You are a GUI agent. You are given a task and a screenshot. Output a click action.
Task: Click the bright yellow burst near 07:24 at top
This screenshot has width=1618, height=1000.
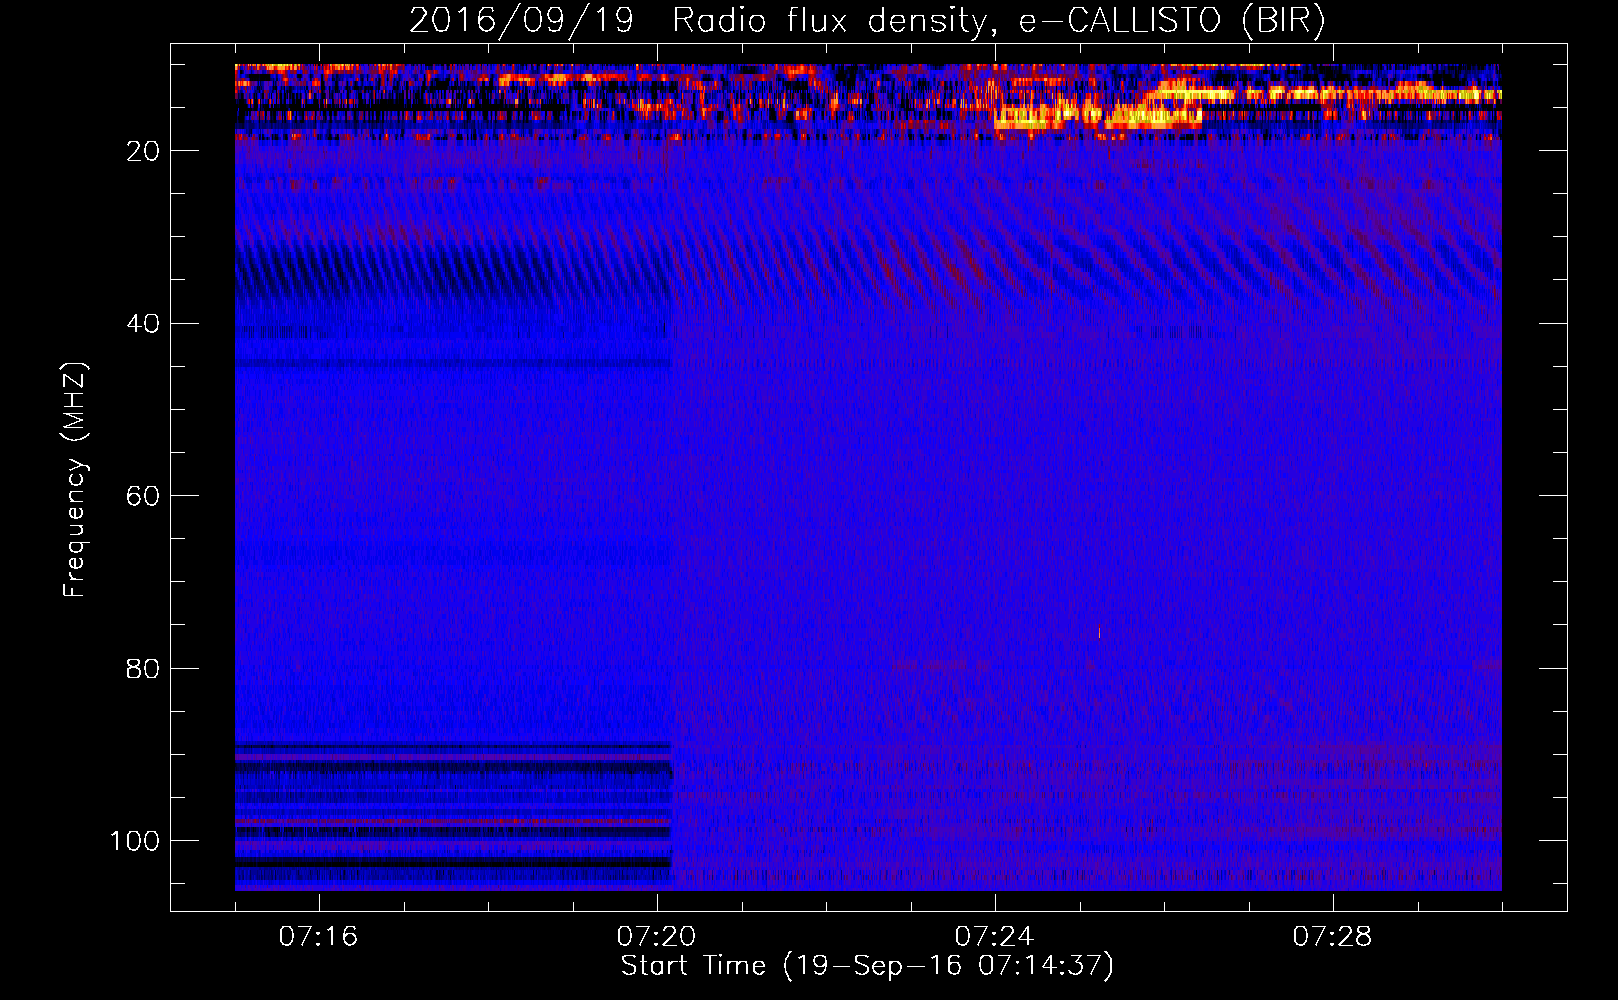(x=1030, y=119)
